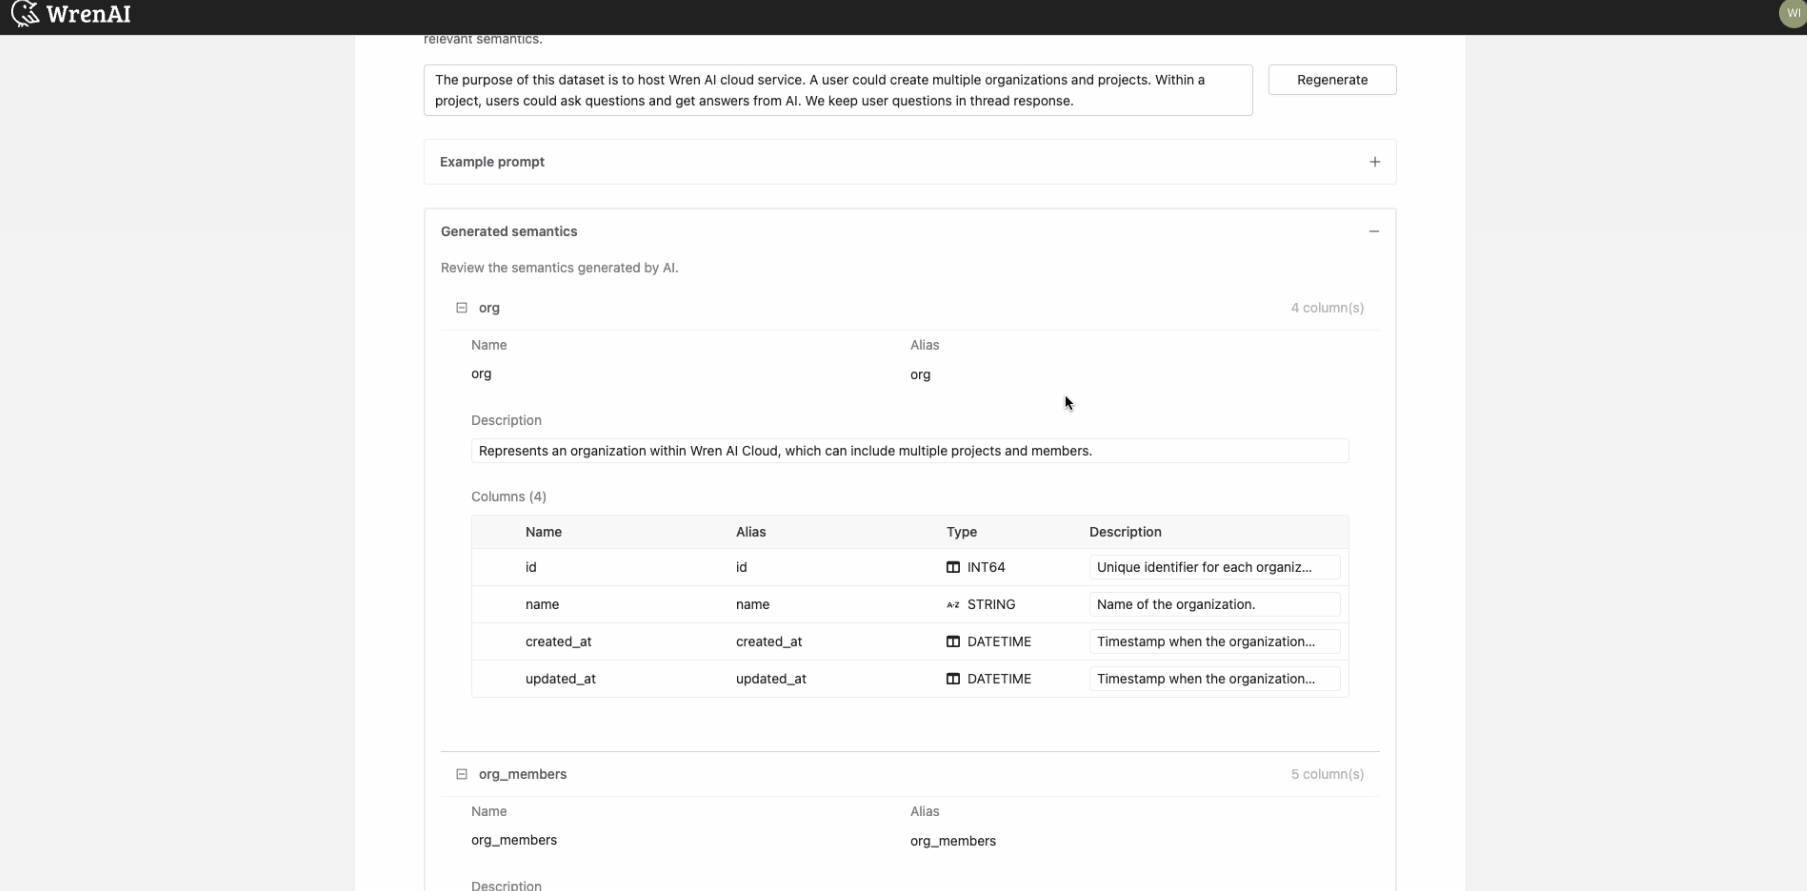
Task: Click the WrenAI bird logo
Action: click(x=25, y=14)
